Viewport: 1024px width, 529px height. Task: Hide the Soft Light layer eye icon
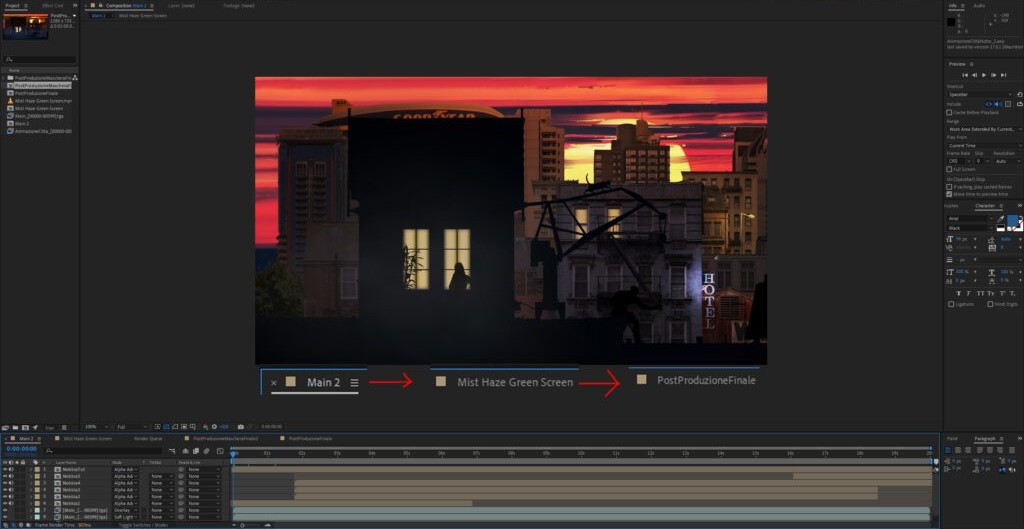tap(5, 517)
